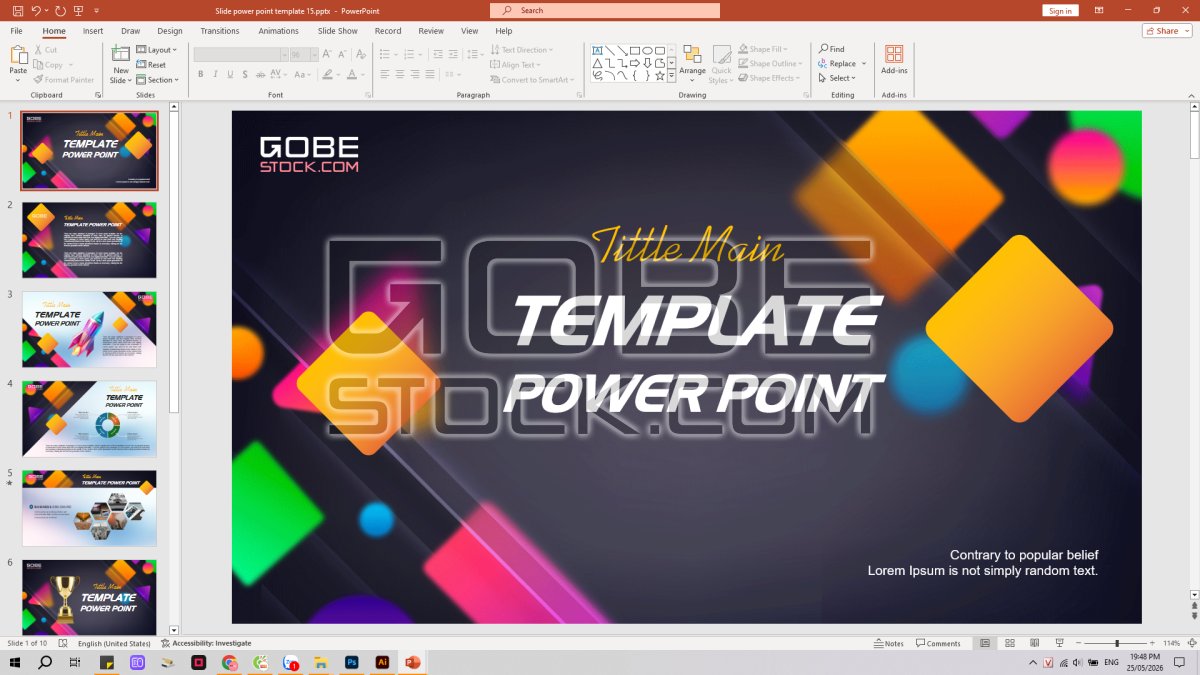This screenshot has height=675, width=1200.
Task: Start presentation from beginning icon in title bar
Action: tap(80, 10)
